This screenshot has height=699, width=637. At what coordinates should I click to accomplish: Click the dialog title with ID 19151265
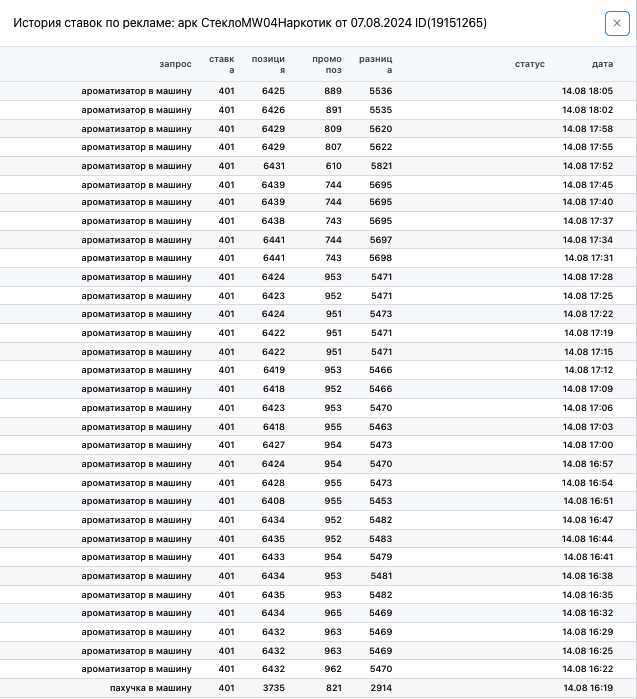click(x=250, y=23)
